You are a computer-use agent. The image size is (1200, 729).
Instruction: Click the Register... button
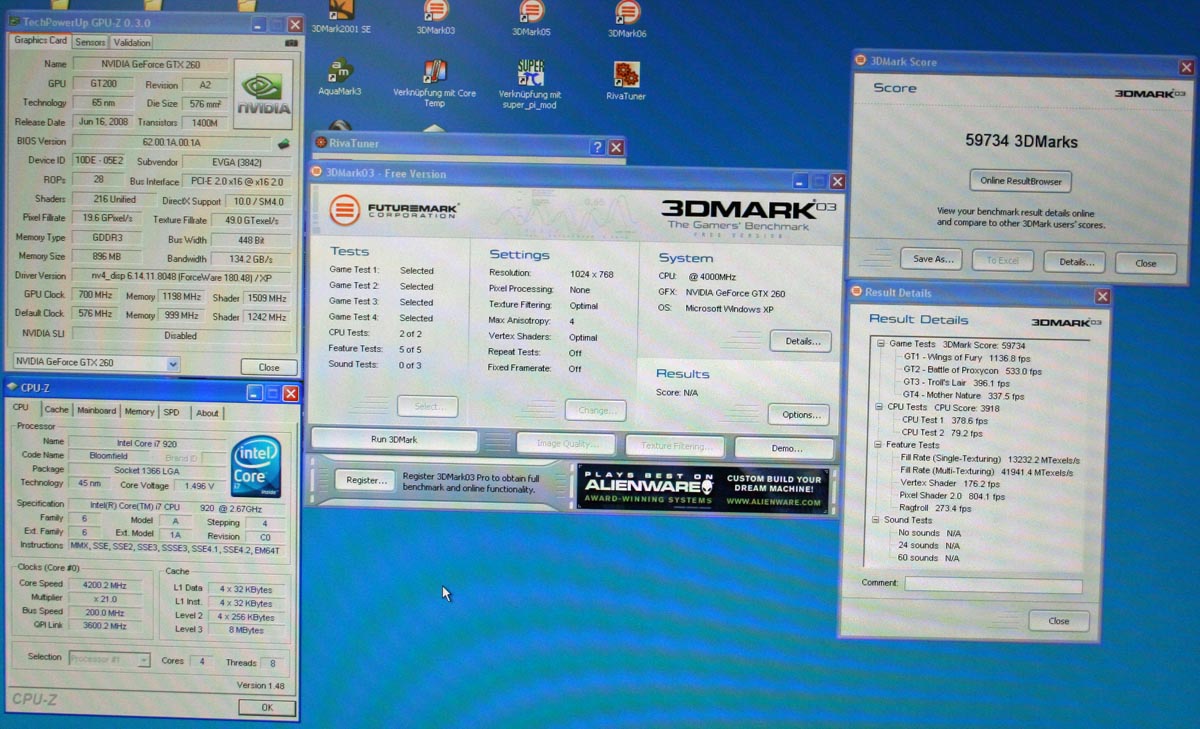point(365,480)
